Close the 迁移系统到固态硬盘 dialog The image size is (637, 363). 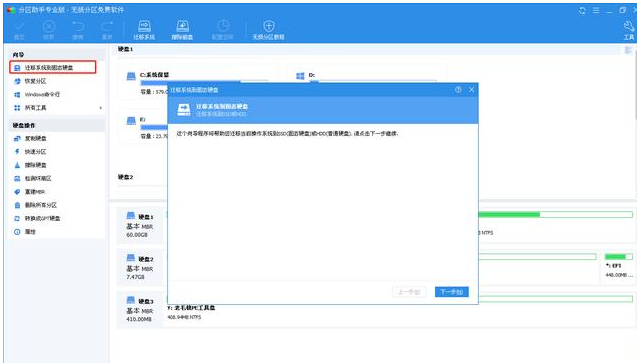[471, 90]
